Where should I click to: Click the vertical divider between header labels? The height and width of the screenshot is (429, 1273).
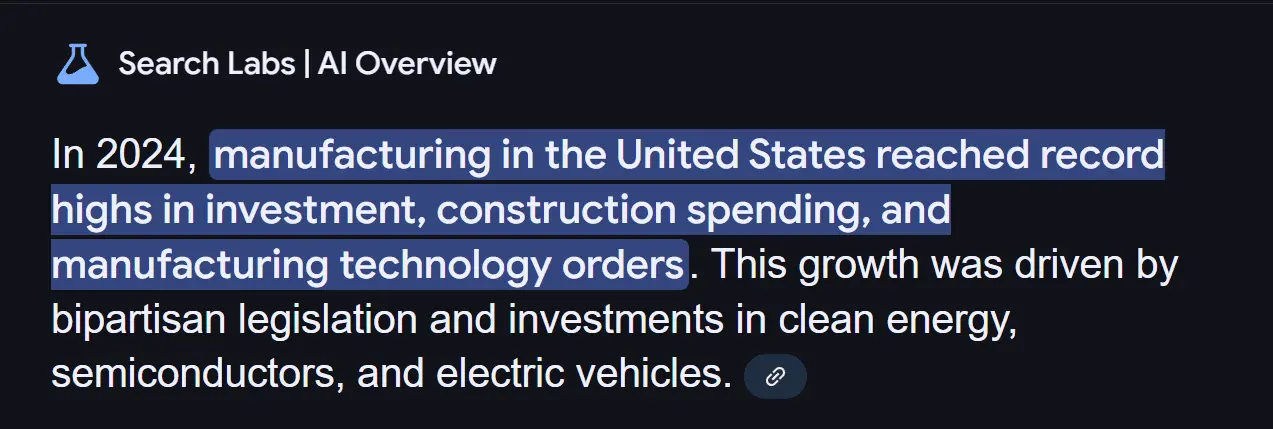coord(307,64)
